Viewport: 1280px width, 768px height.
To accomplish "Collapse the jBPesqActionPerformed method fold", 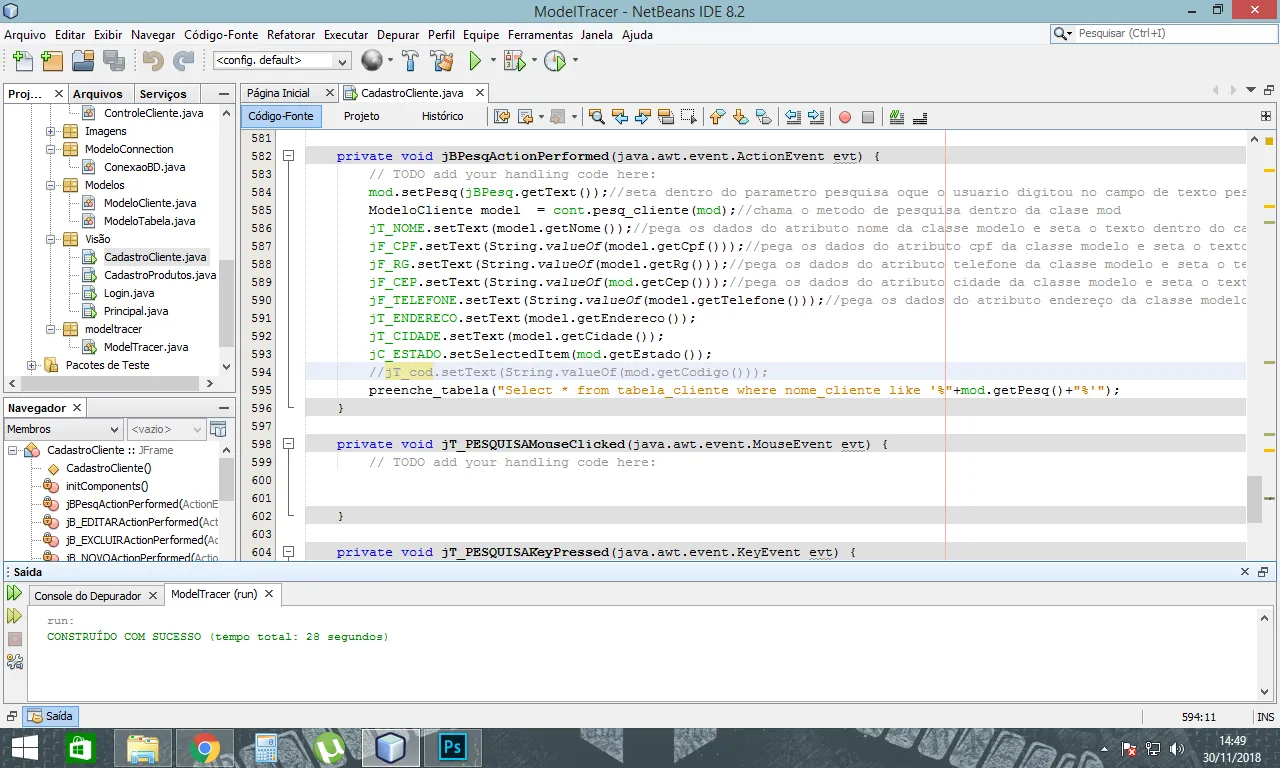I will tap(288, 156).
